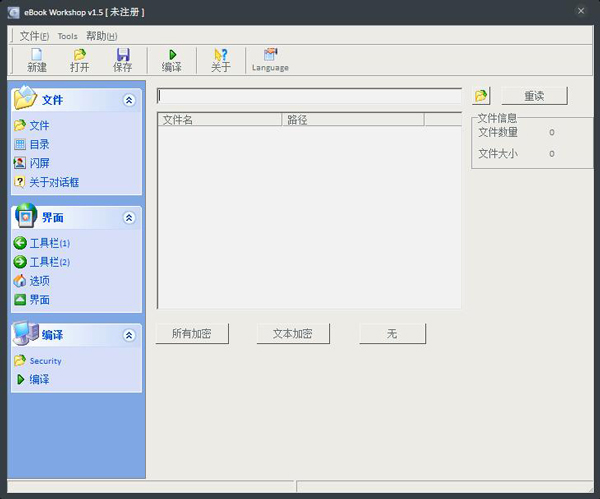
Task: Select 工具栏(1) sidebar item
Action: (42, 243)
